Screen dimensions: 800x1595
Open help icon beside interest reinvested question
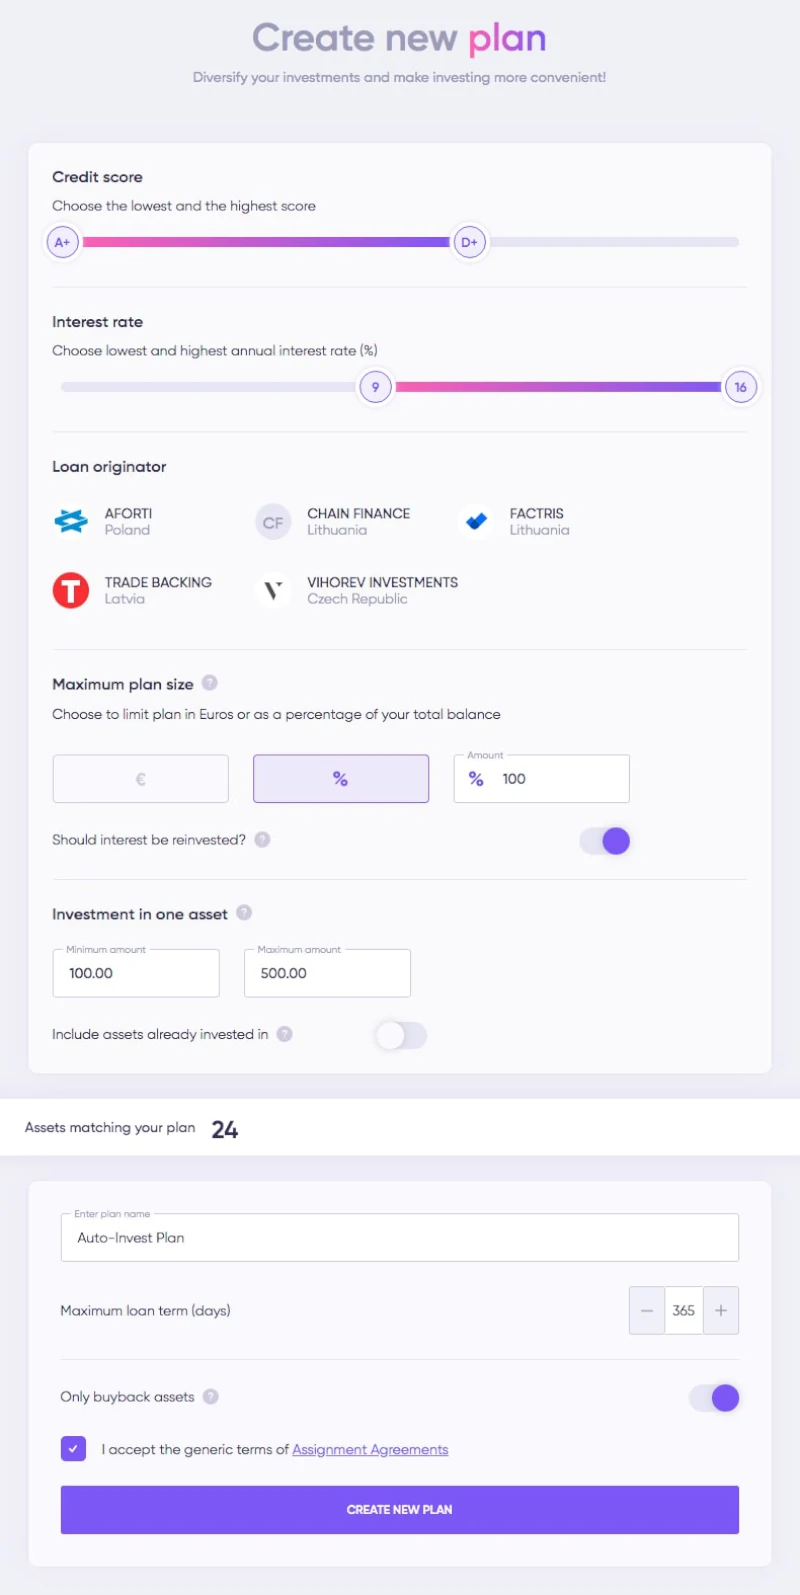(262, 840)
